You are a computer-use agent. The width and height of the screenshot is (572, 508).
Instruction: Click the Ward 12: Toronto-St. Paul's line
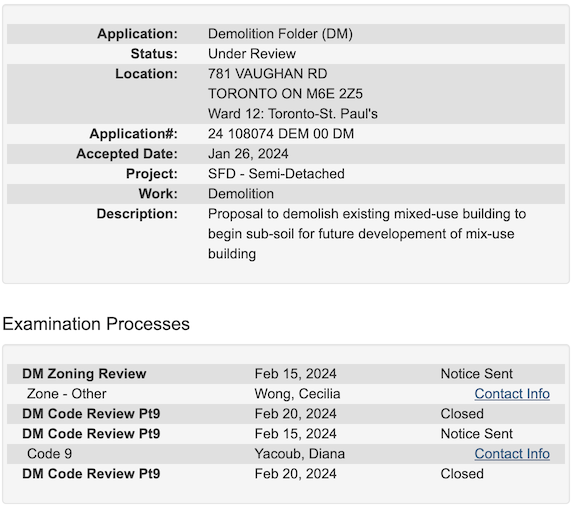click(293, 114)
